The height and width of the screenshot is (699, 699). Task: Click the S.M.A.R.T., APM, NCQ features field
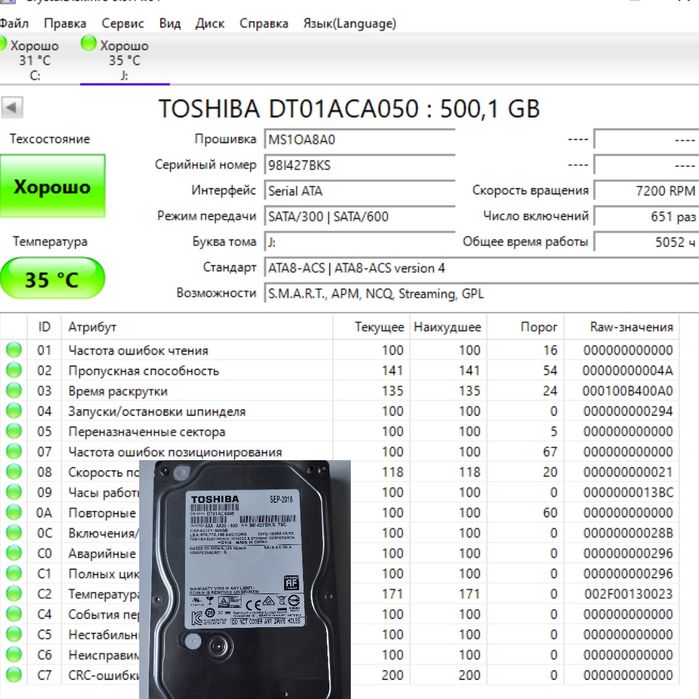(481, 294)
